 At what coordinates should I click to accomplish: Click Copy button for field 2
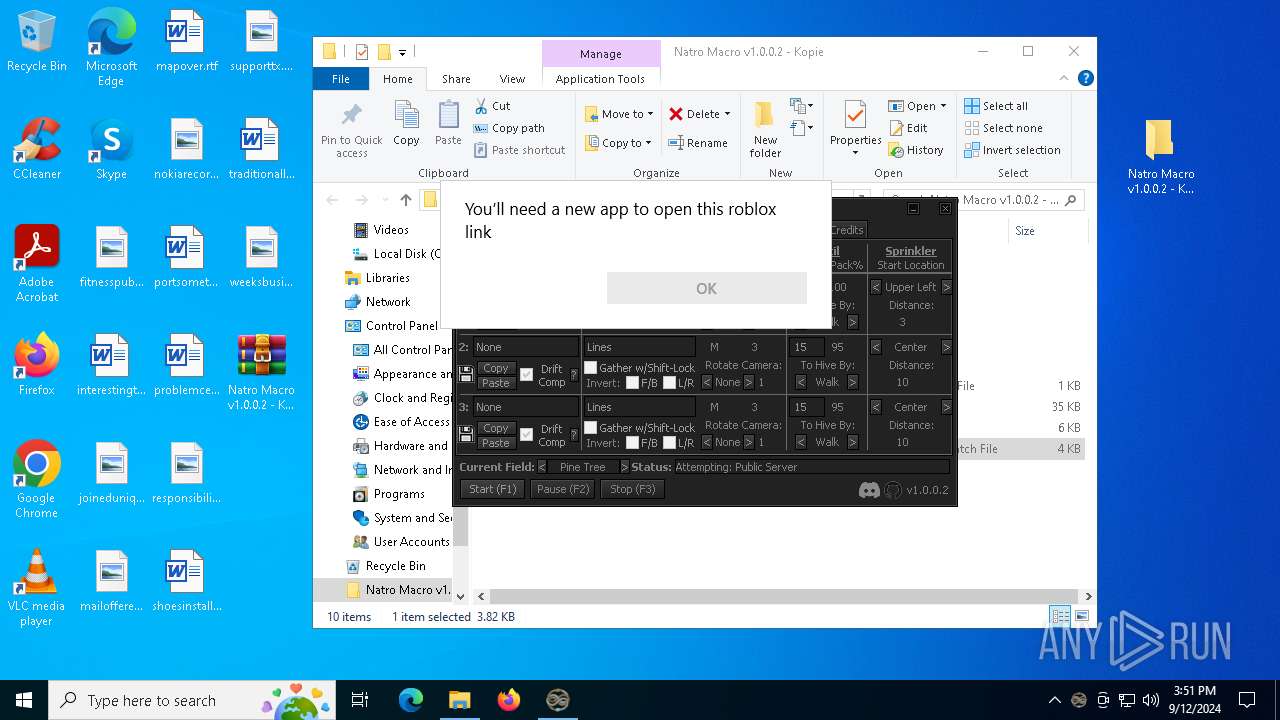point(496,368)
